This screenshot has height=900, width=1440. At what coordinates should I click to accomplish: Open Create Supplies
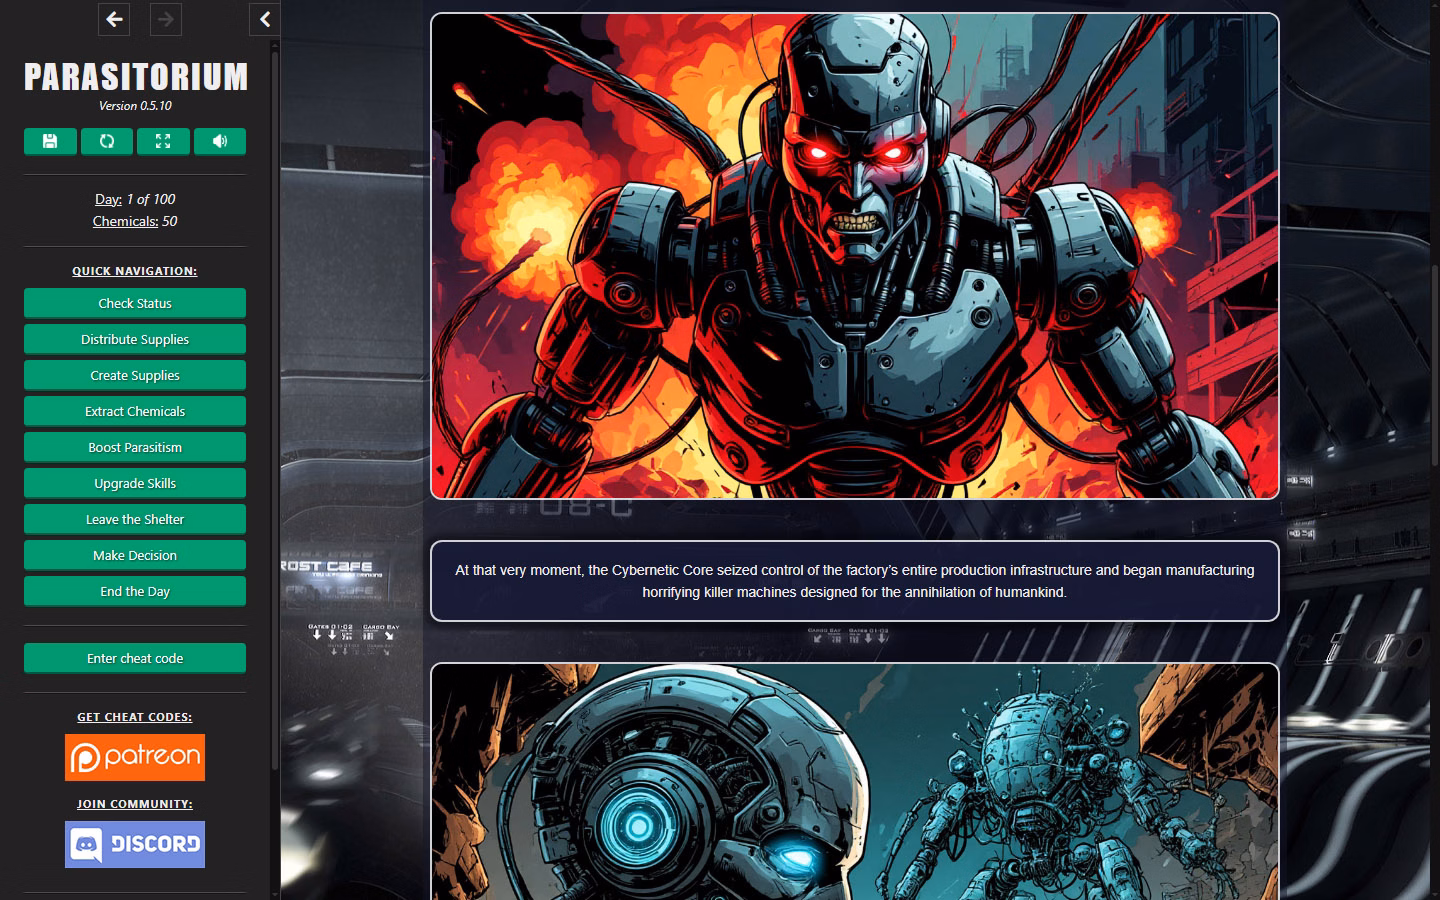[135, 375]
